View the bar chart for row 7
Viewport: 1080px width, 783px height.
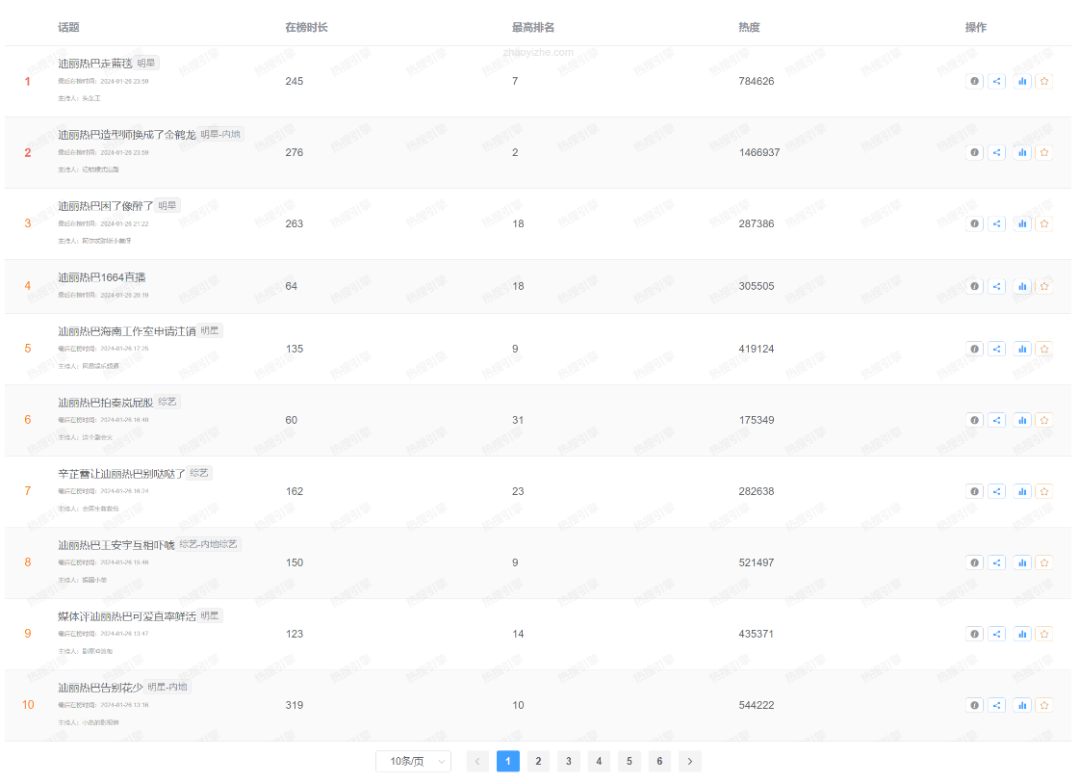1021,491
